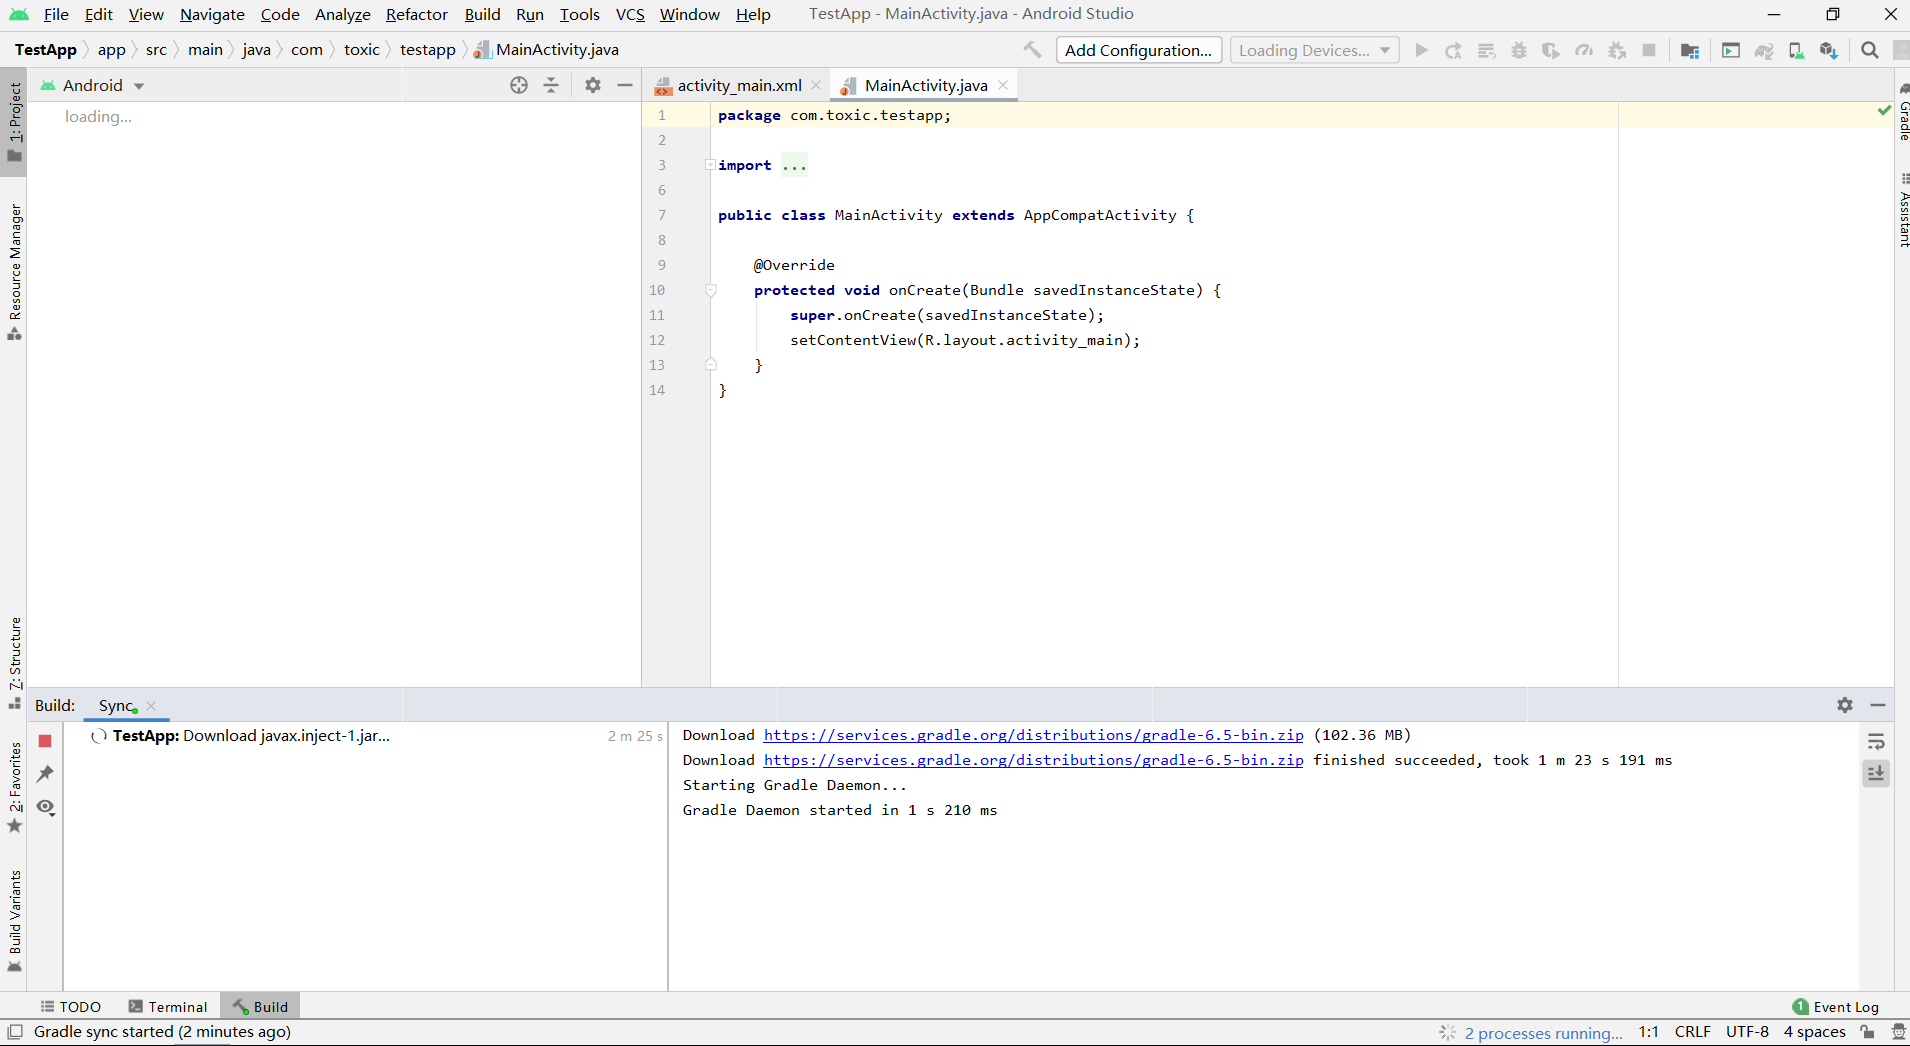The image size is (1910, 1046).
Task: Close the Sync build tab
Action: pyautogui.click(x=151, y=705)
